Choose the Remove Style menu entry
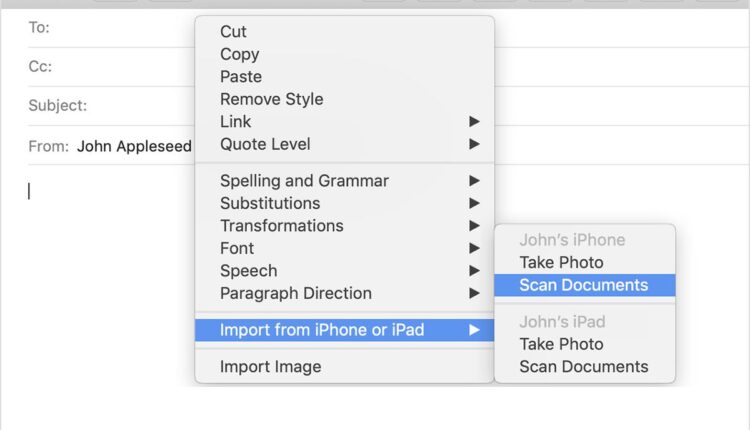 coord(271,99)
